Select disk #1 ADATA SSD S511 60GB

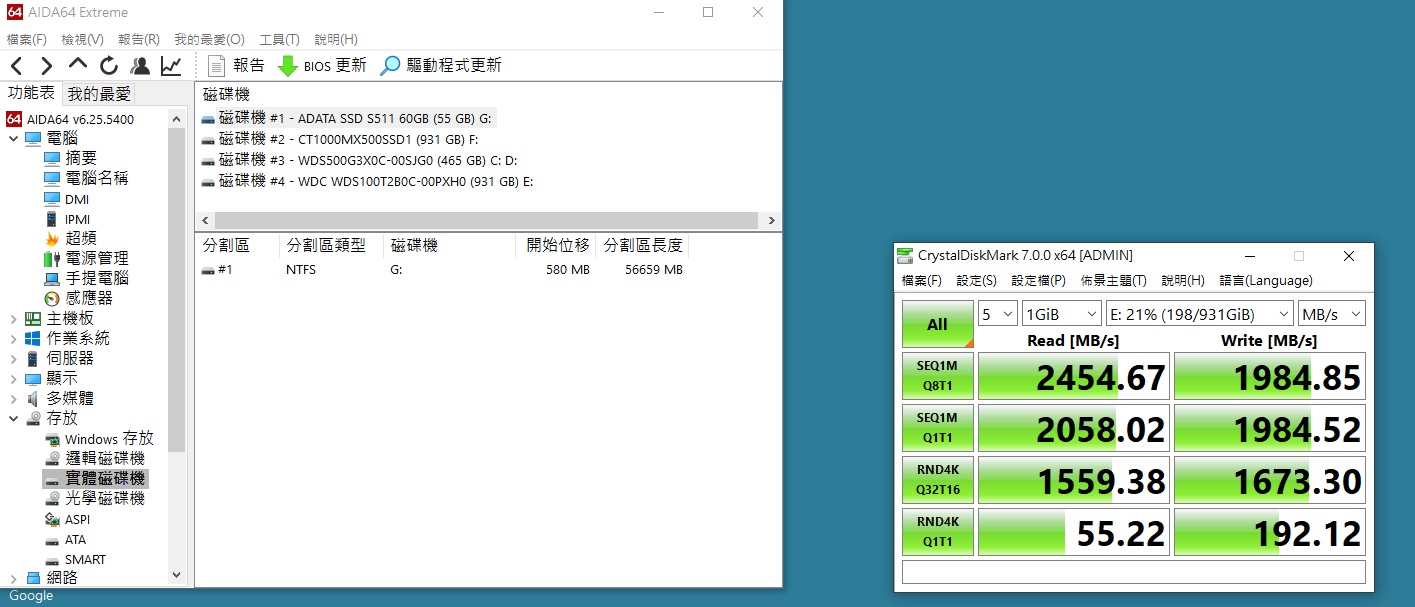tap(347, 118)
